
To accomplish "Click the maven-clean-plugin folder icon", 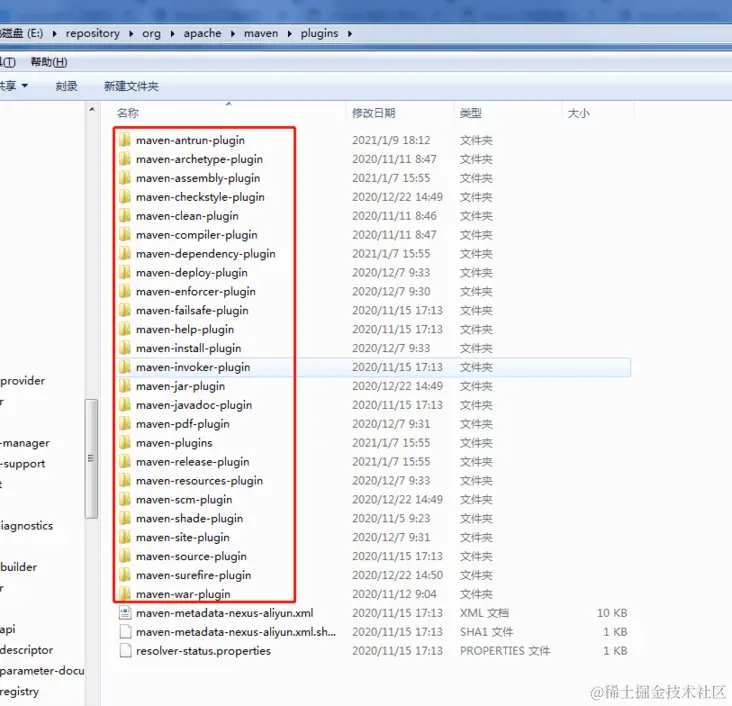I will click(125, 216).
